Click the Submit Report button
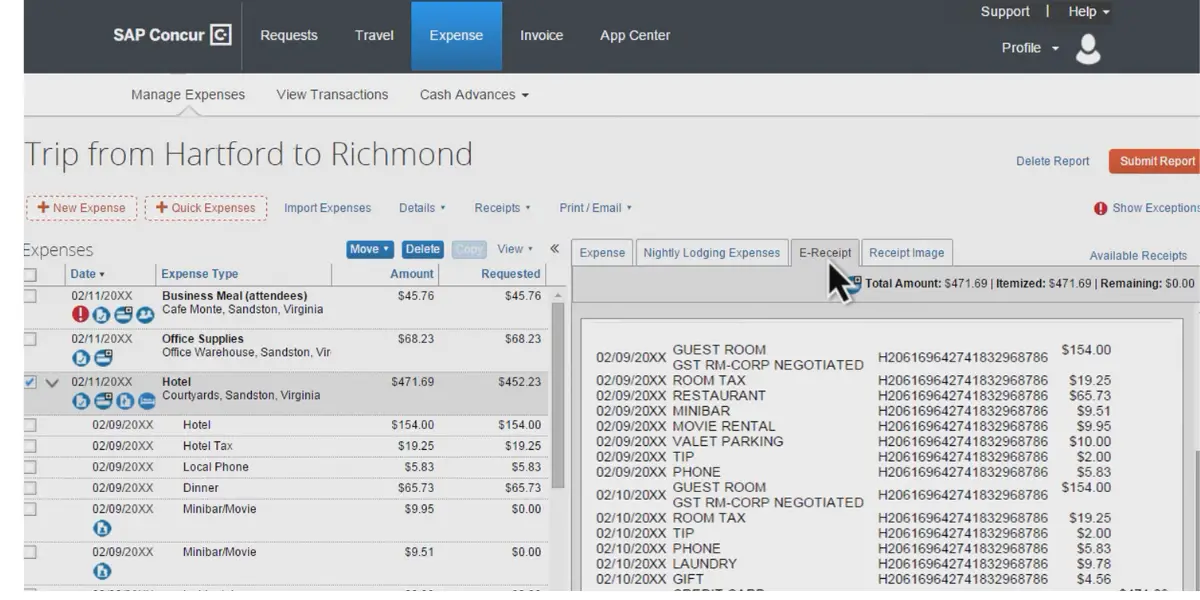 coord(1156,161)
